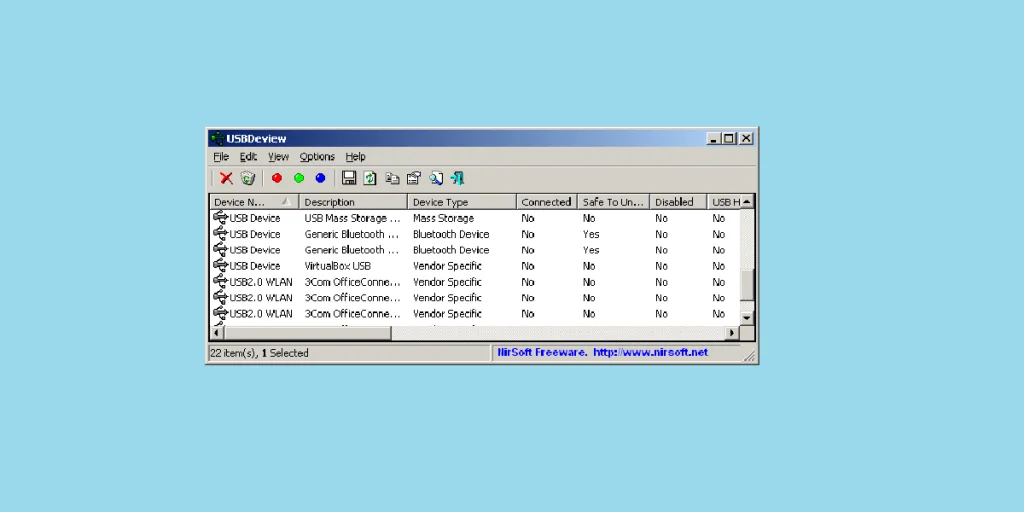Click the vertical scrollbar down arrow
Image resolution: width=1024 pixels, height=512 pixels.
tap(747, 317)
